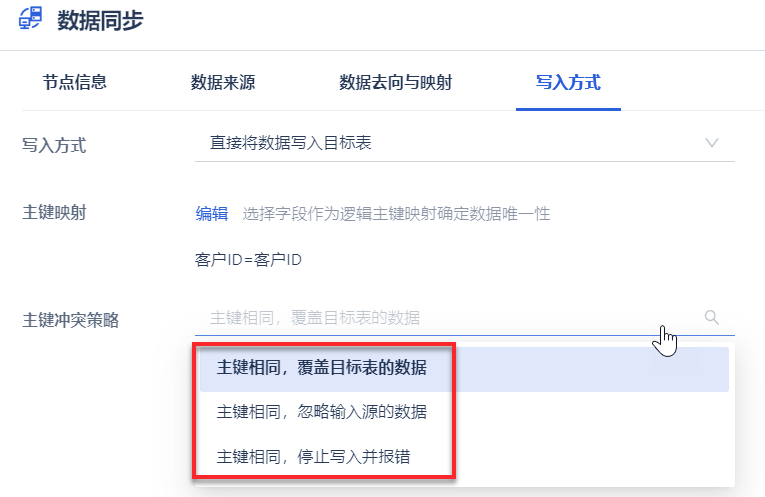Click hint text 选择字段作为逻辑主键映射确定数据唯一性
Image resolution: width=765 pixels, height=497 pixels.
point(396,214)
